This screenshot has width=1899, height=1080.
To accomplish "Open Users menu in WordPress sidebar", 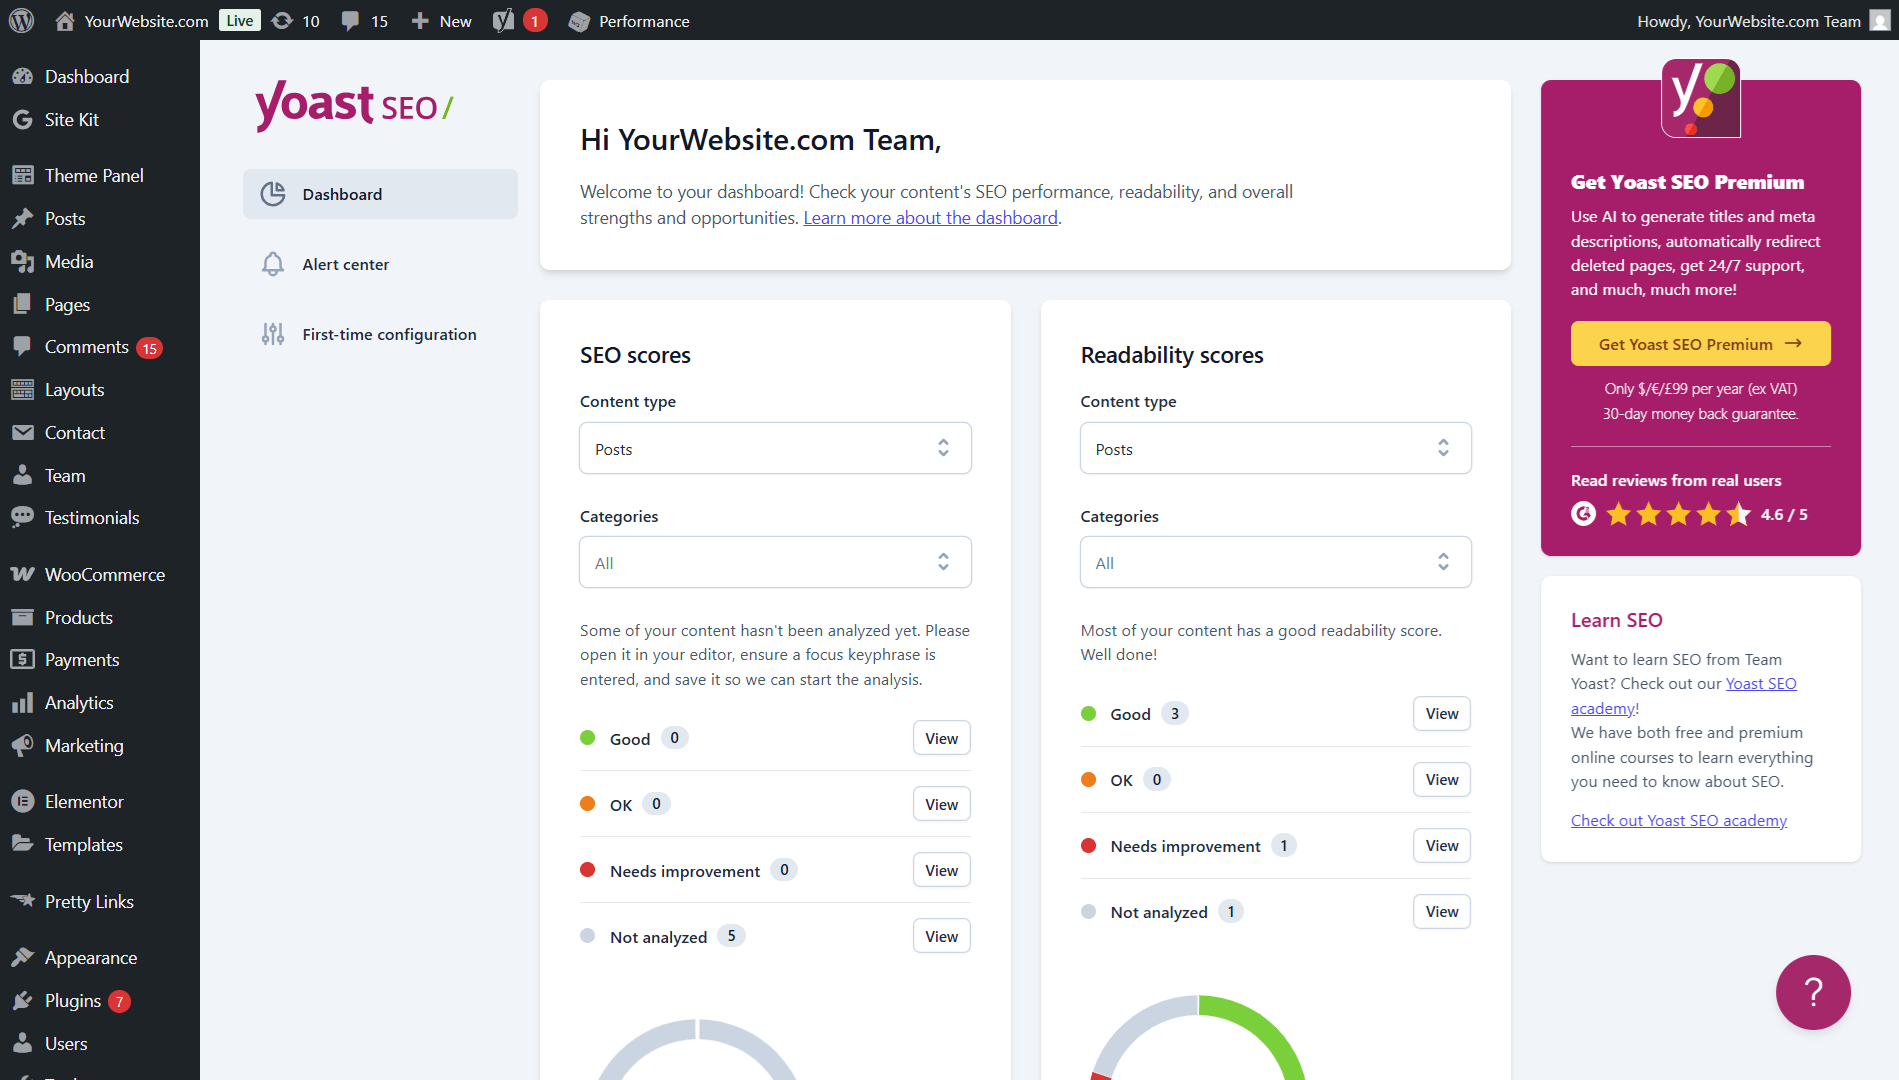I will coord(100,1044).
